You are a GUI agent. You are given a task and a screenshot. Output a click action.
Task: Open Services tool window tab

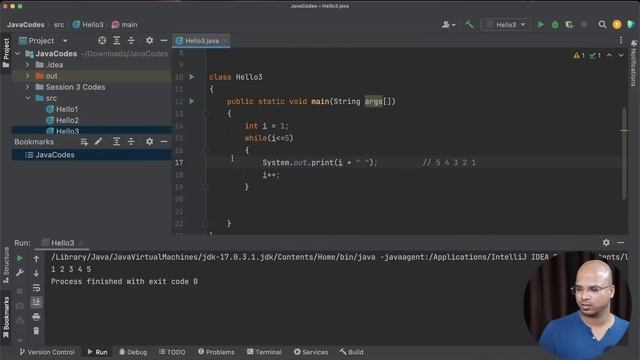click(x=311, y=352)
